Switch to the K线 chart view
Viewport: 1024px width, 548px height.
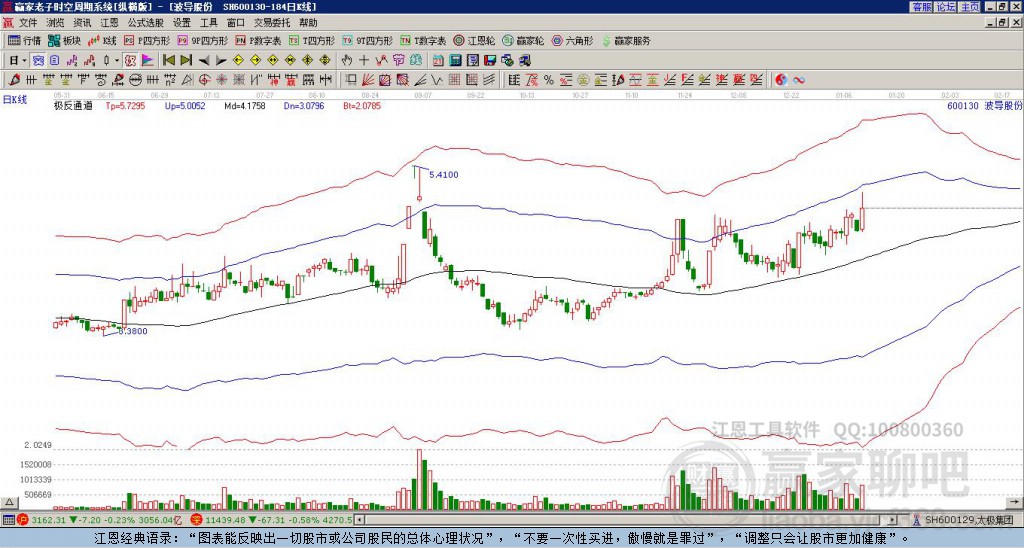coord(102,41)
